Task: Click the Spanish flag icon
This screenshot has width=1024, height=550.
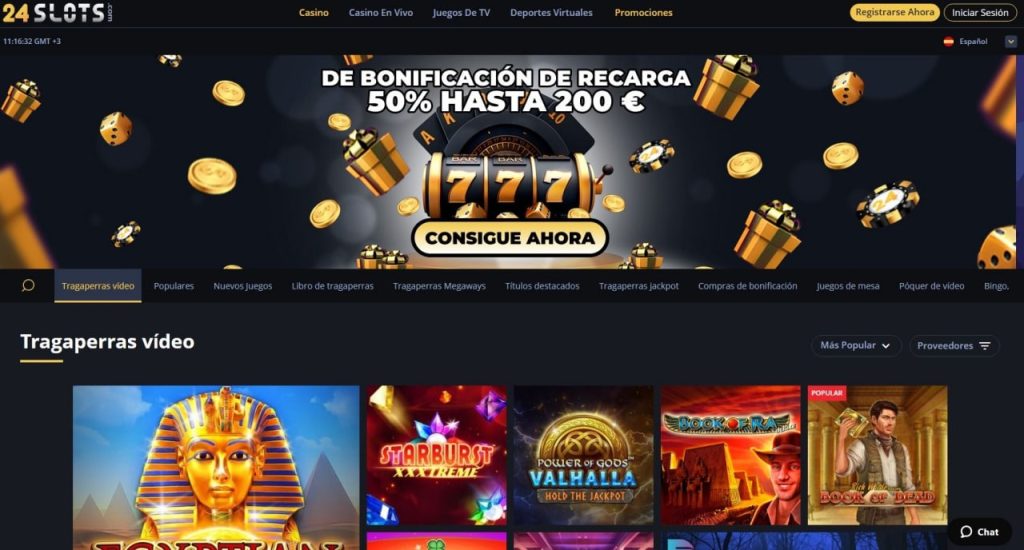Action: 948,41
